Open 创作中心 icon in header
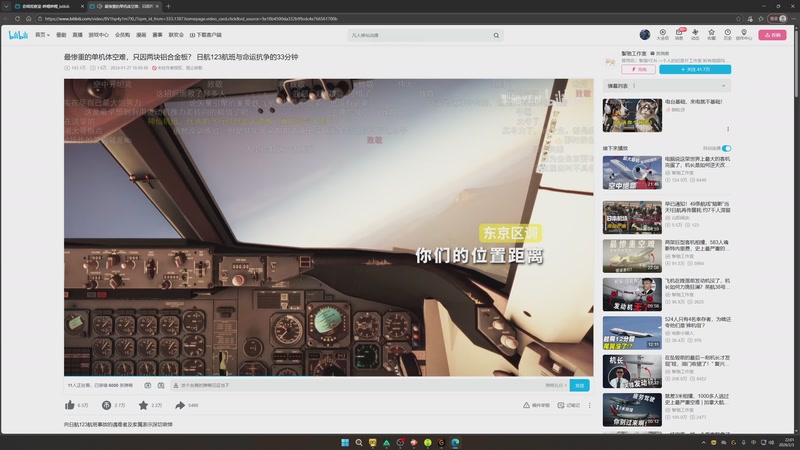800x450 pixels. click(x=744, y=34)
